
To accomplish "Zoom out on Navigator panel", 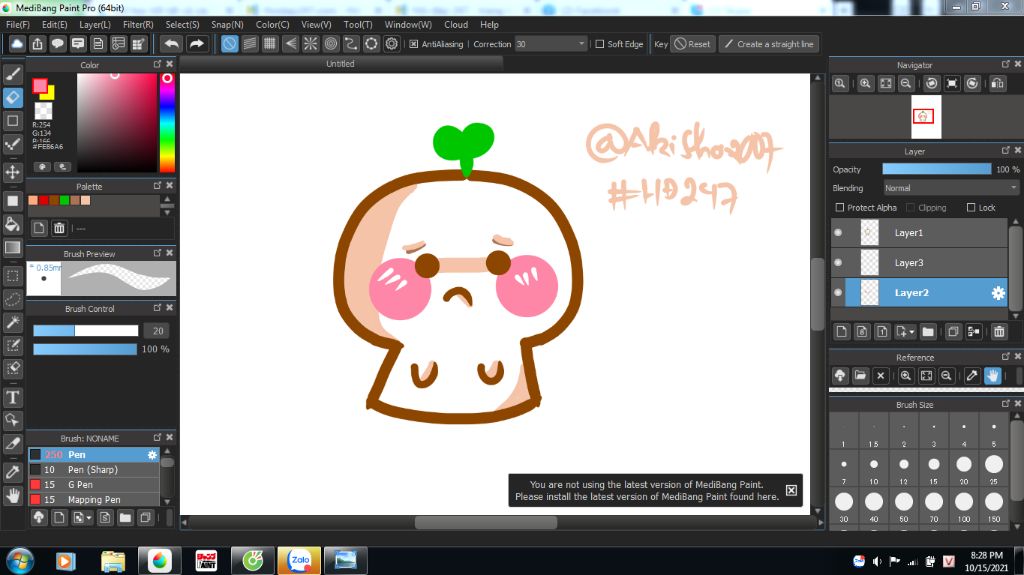I will (906, 84).
